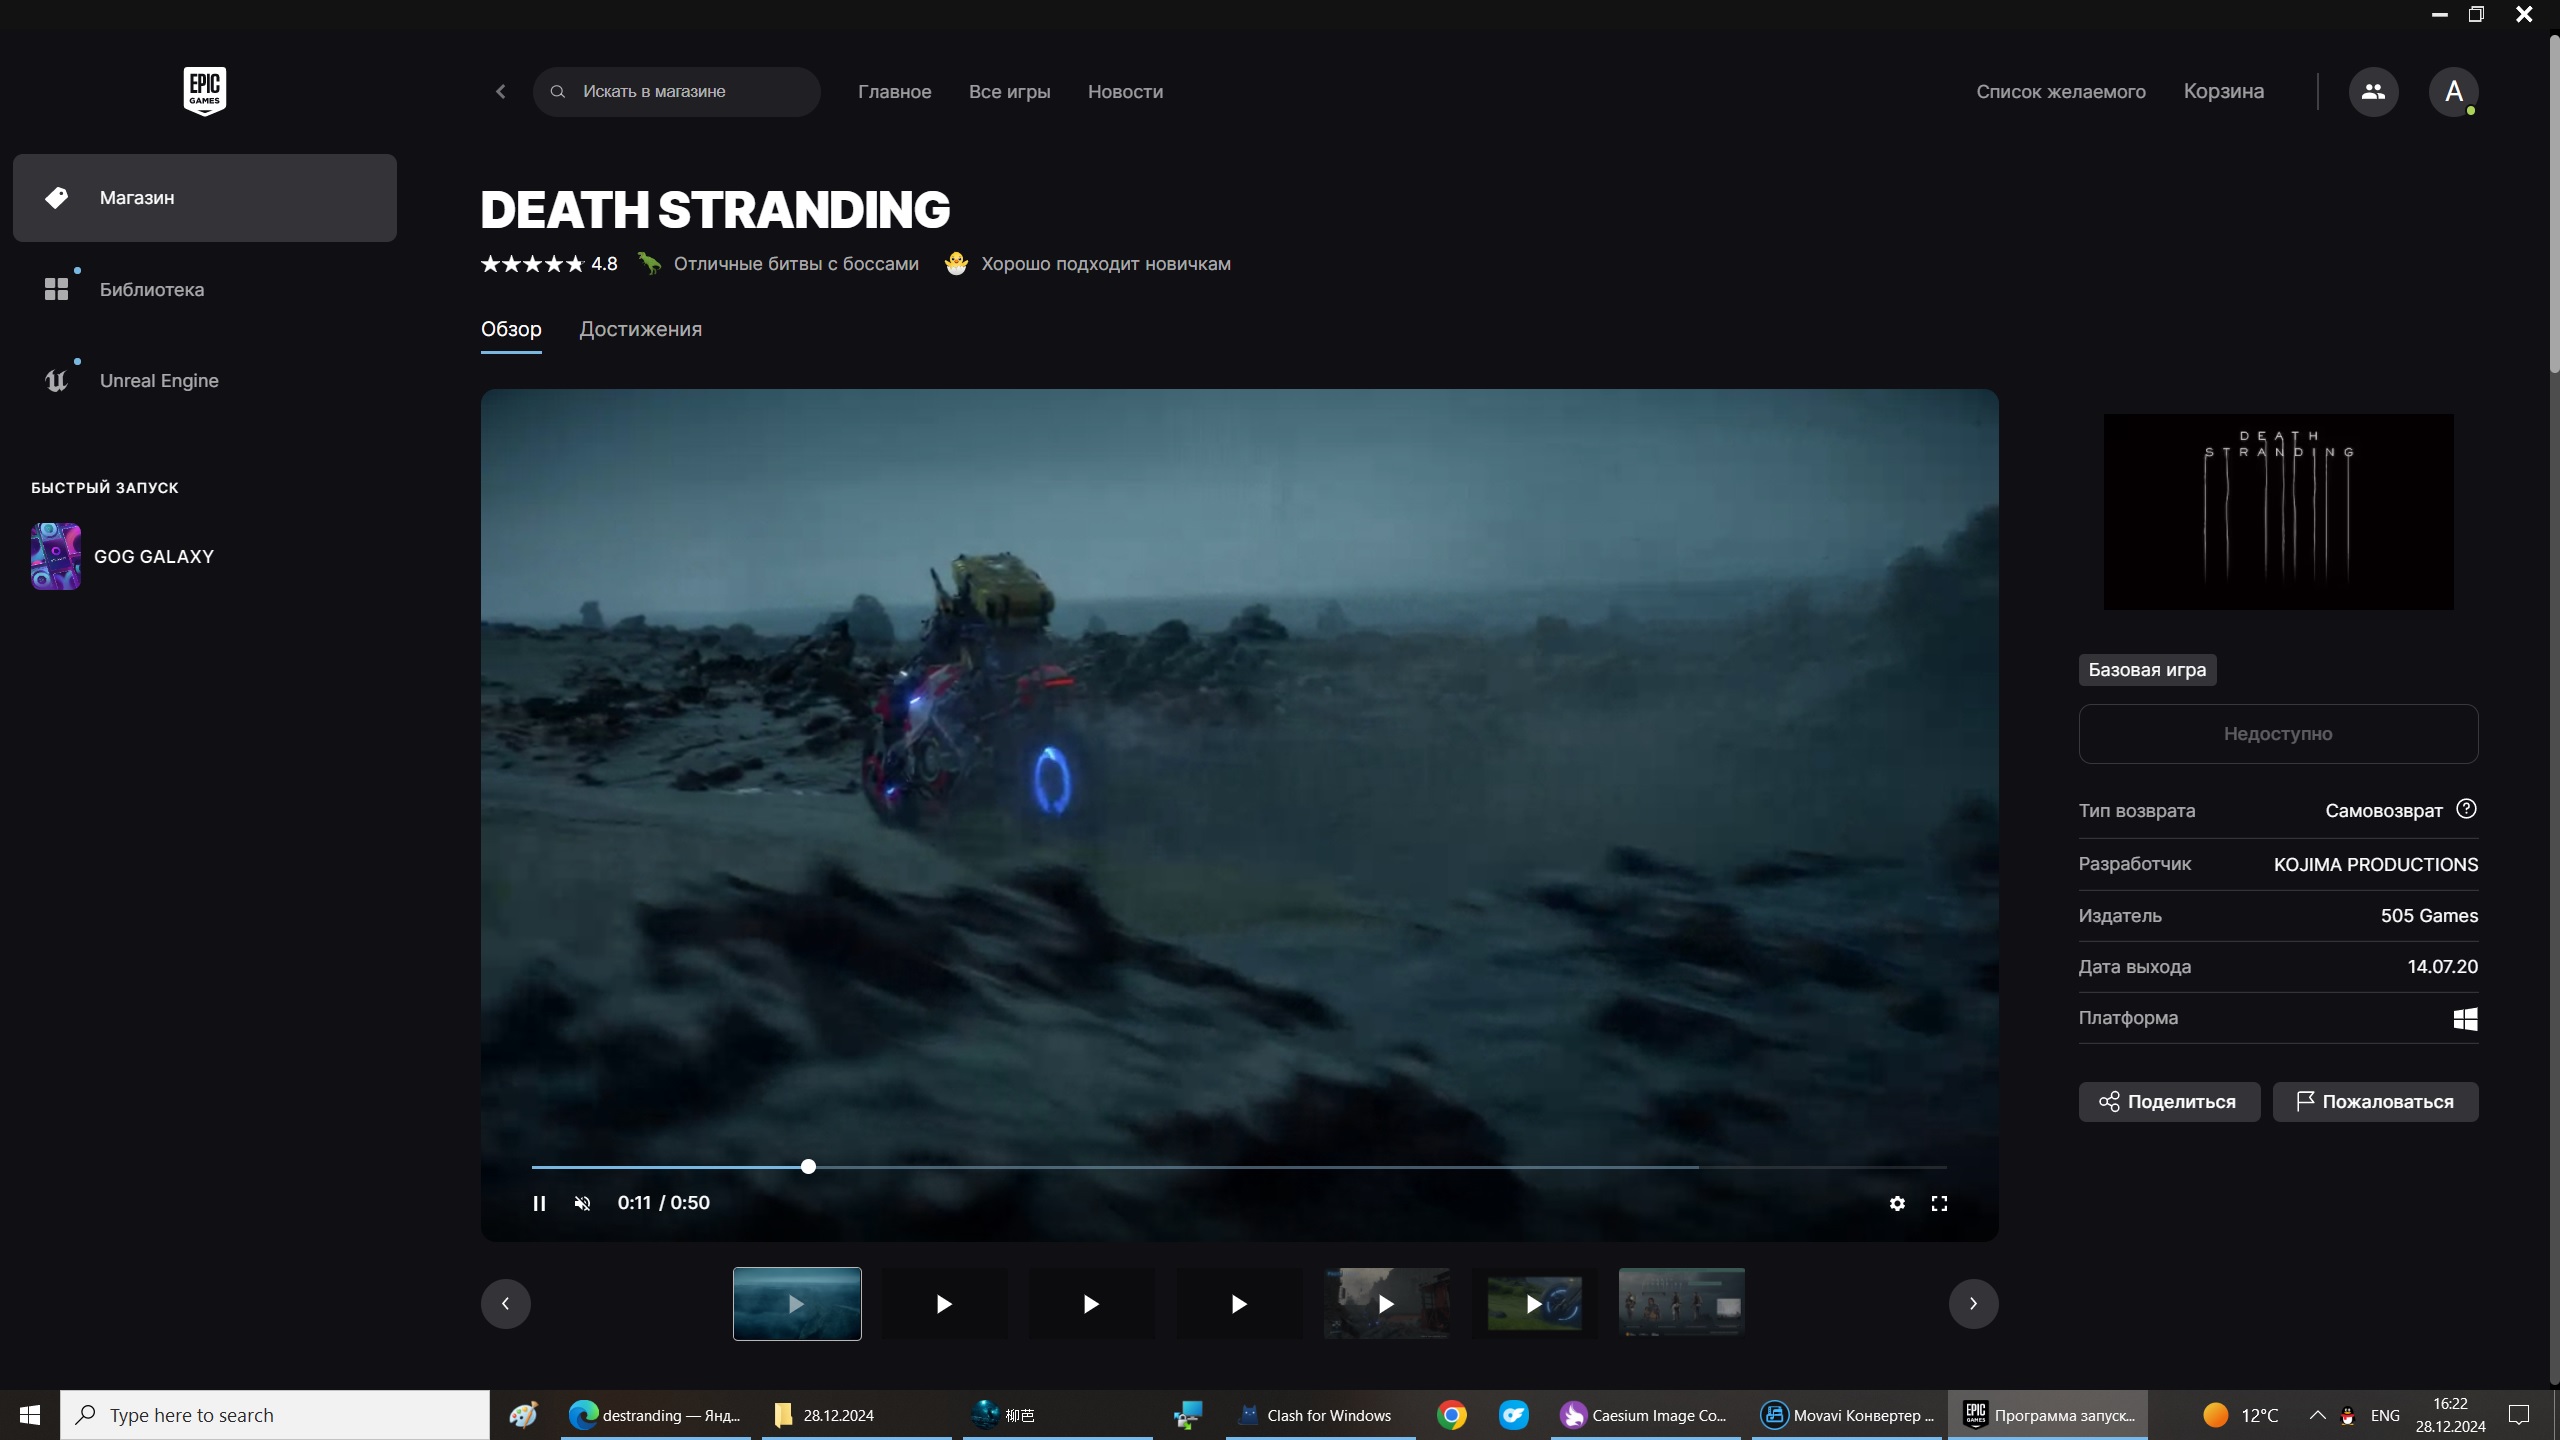
Task: Click the refund type help icon
Action: 2466,809
